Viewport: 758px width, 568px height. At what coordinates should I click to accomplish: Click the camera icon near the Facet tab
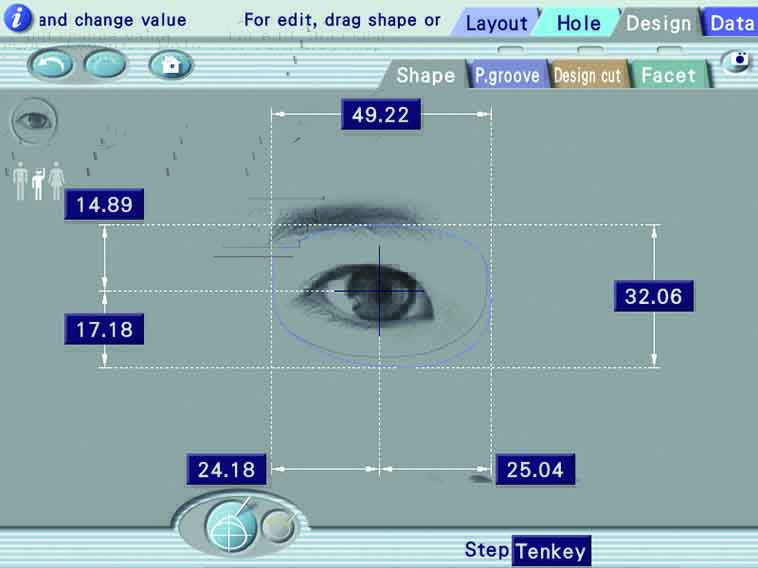point(739,62)
